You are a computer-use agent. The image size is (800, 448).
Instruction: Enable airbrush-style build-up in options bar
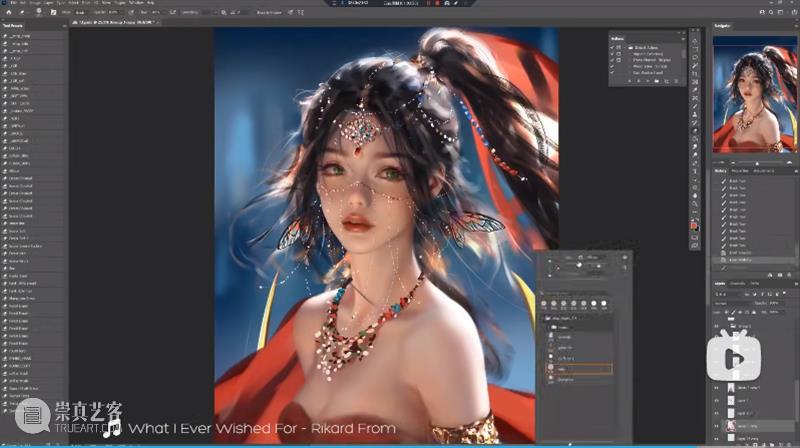[x=172, y=12]
